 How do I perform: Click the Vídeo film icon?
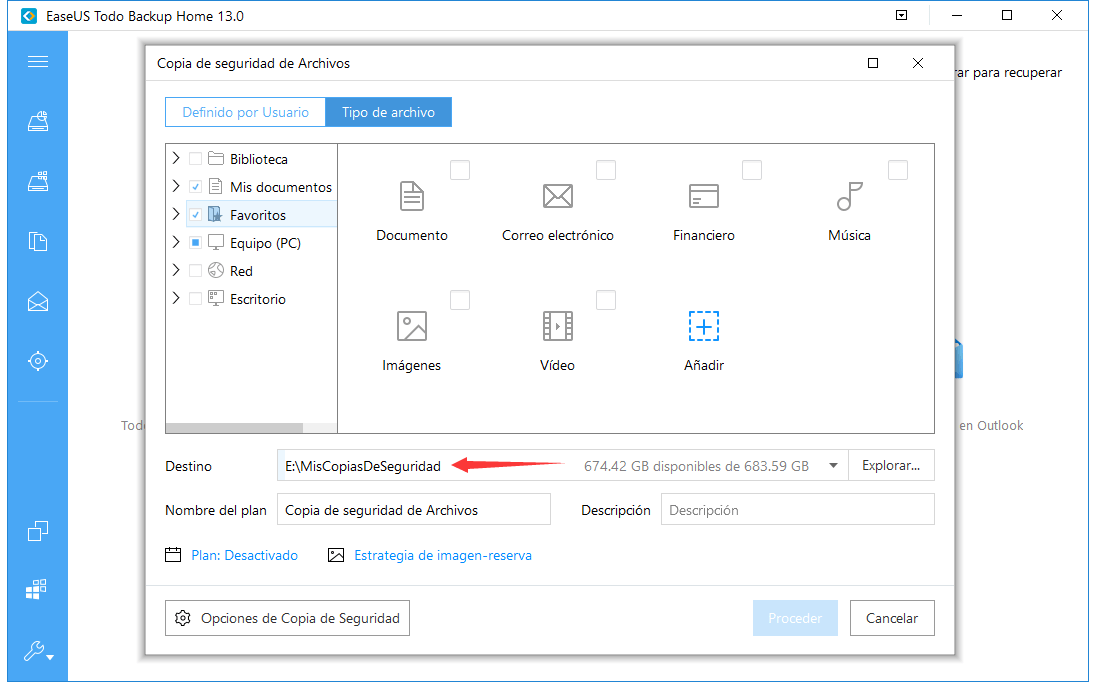click(558, 326)
